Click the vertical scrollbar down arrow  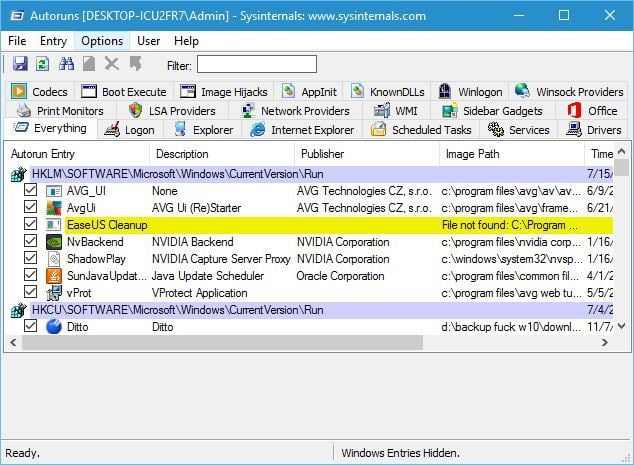[622, 326]
